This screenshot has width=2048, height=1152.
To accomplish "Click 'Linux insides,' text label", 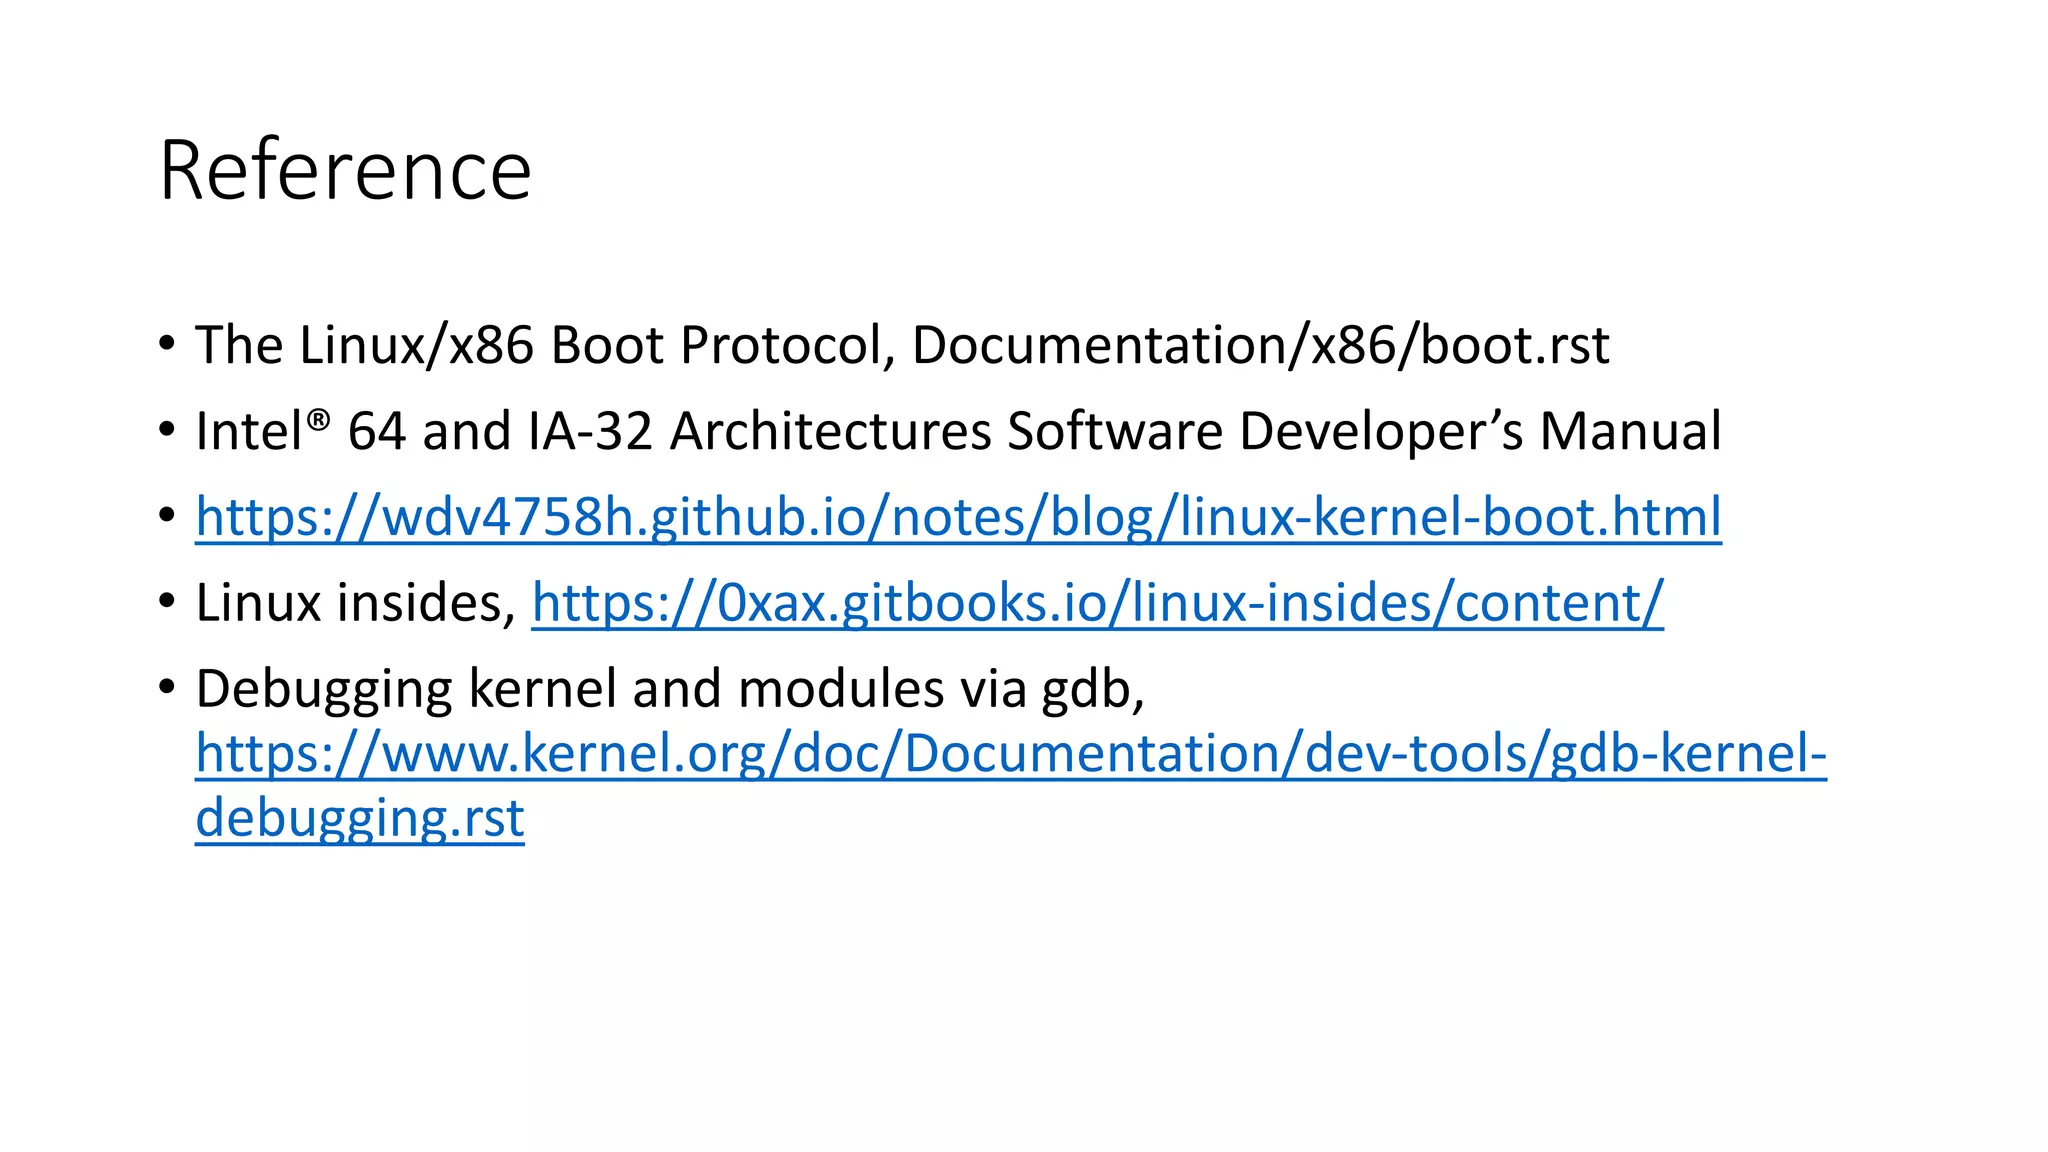I will [356, 603].
